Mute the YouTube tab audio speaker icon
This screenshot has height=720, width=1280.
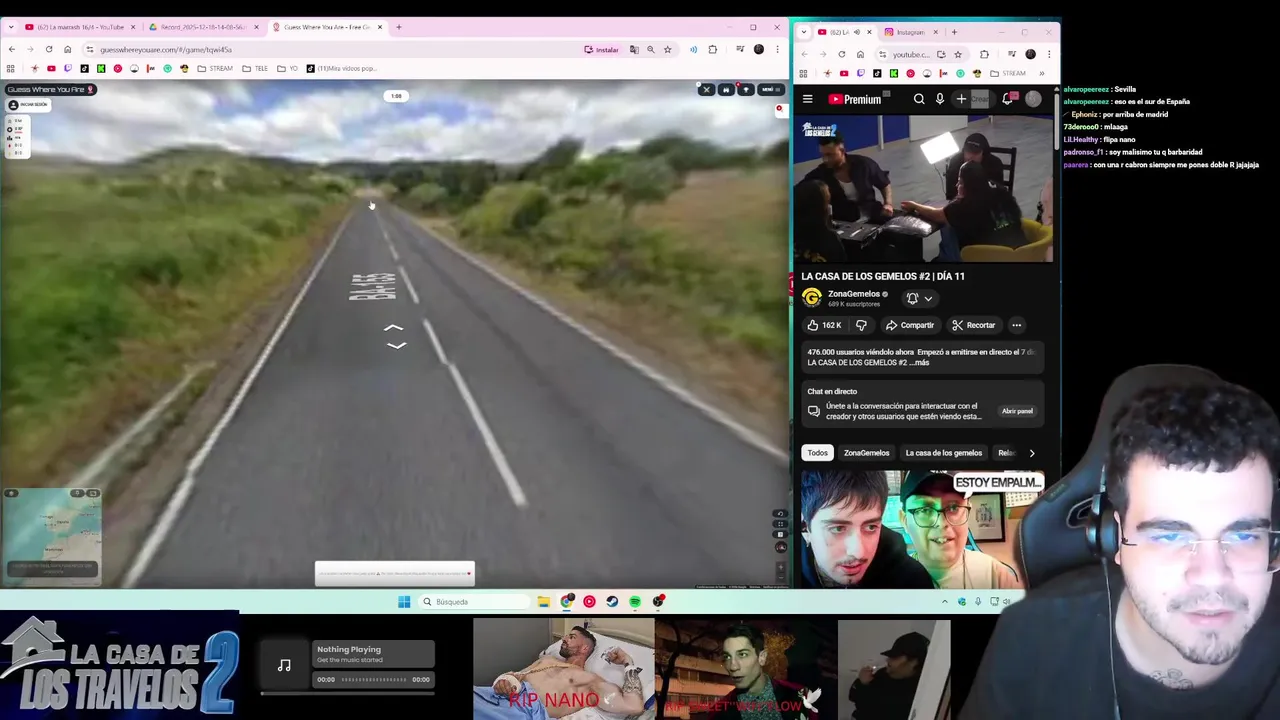click(x=856, y=32)
